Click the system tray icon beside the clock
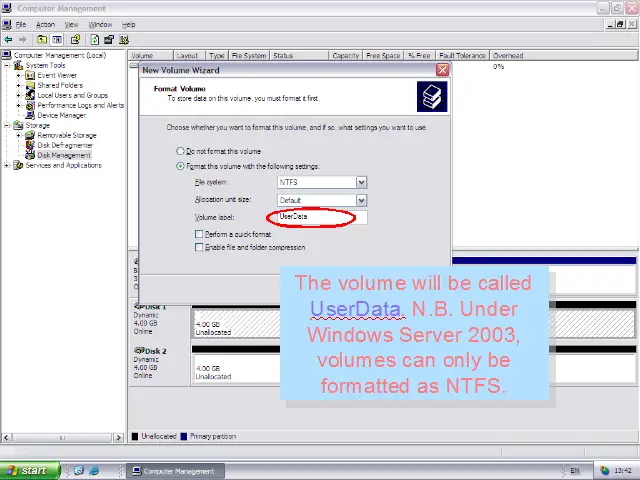 click(x=604, y=471)
